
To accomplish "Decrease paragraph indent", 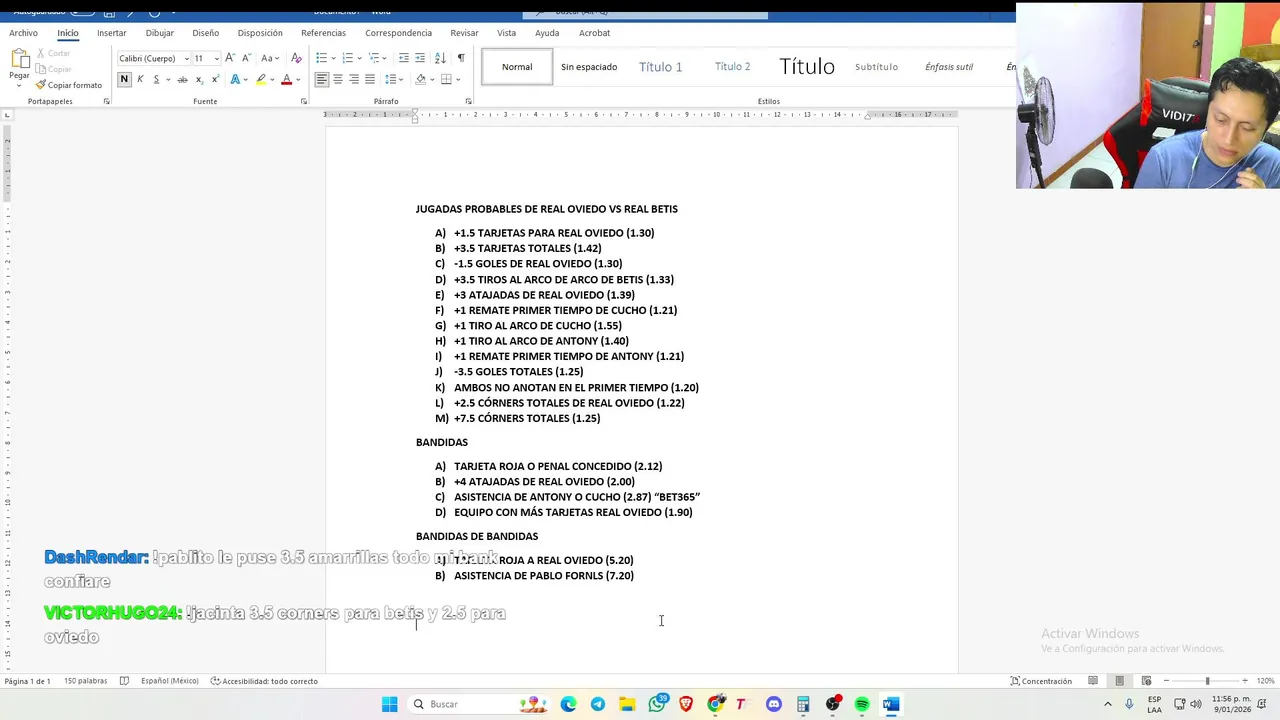I will pos(403,58).
